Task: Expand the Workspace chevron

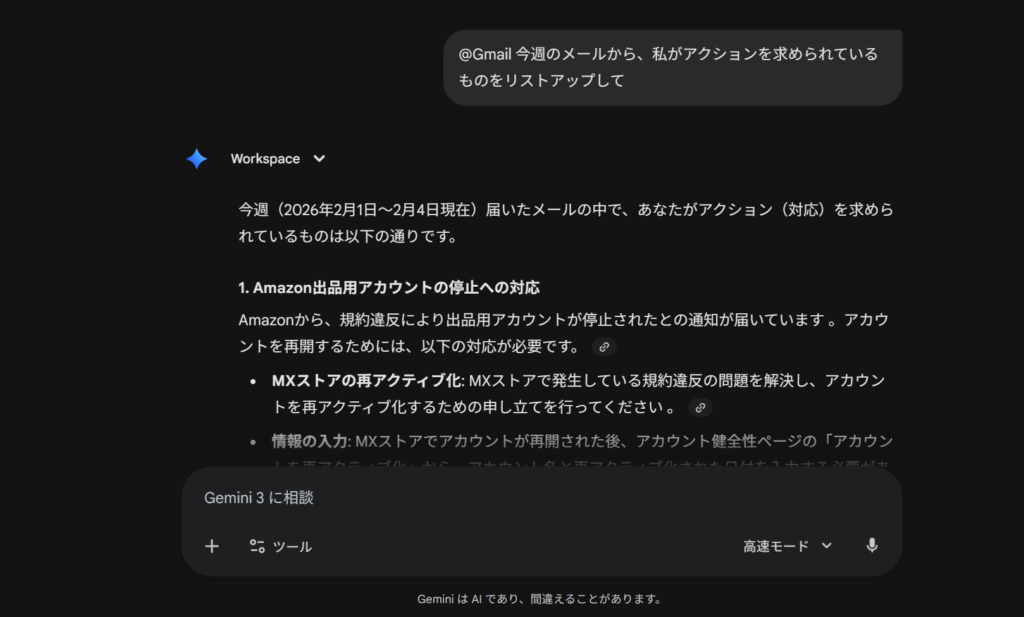Action: [319, 159]
